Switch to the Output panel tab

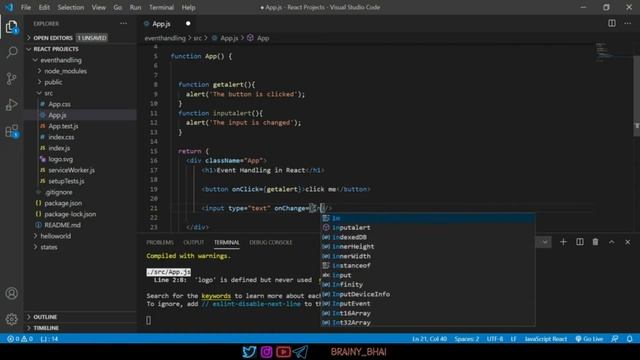pos(193,242)
